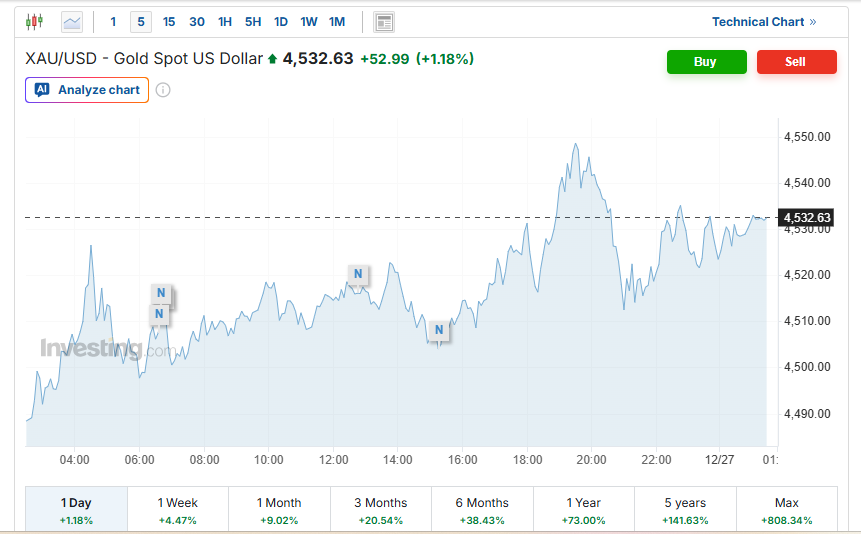Open the Technical Chart link
The image size is (861, 534).
764,22
